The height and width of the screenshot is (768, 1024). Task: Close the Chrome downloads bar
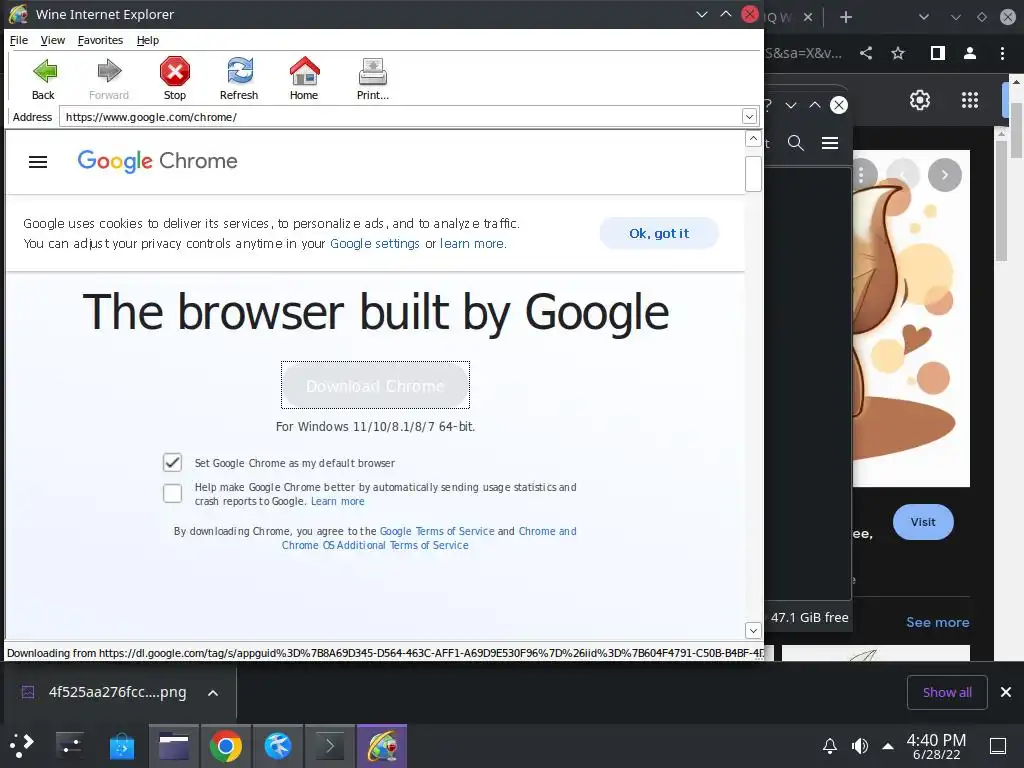point(1006,692)
